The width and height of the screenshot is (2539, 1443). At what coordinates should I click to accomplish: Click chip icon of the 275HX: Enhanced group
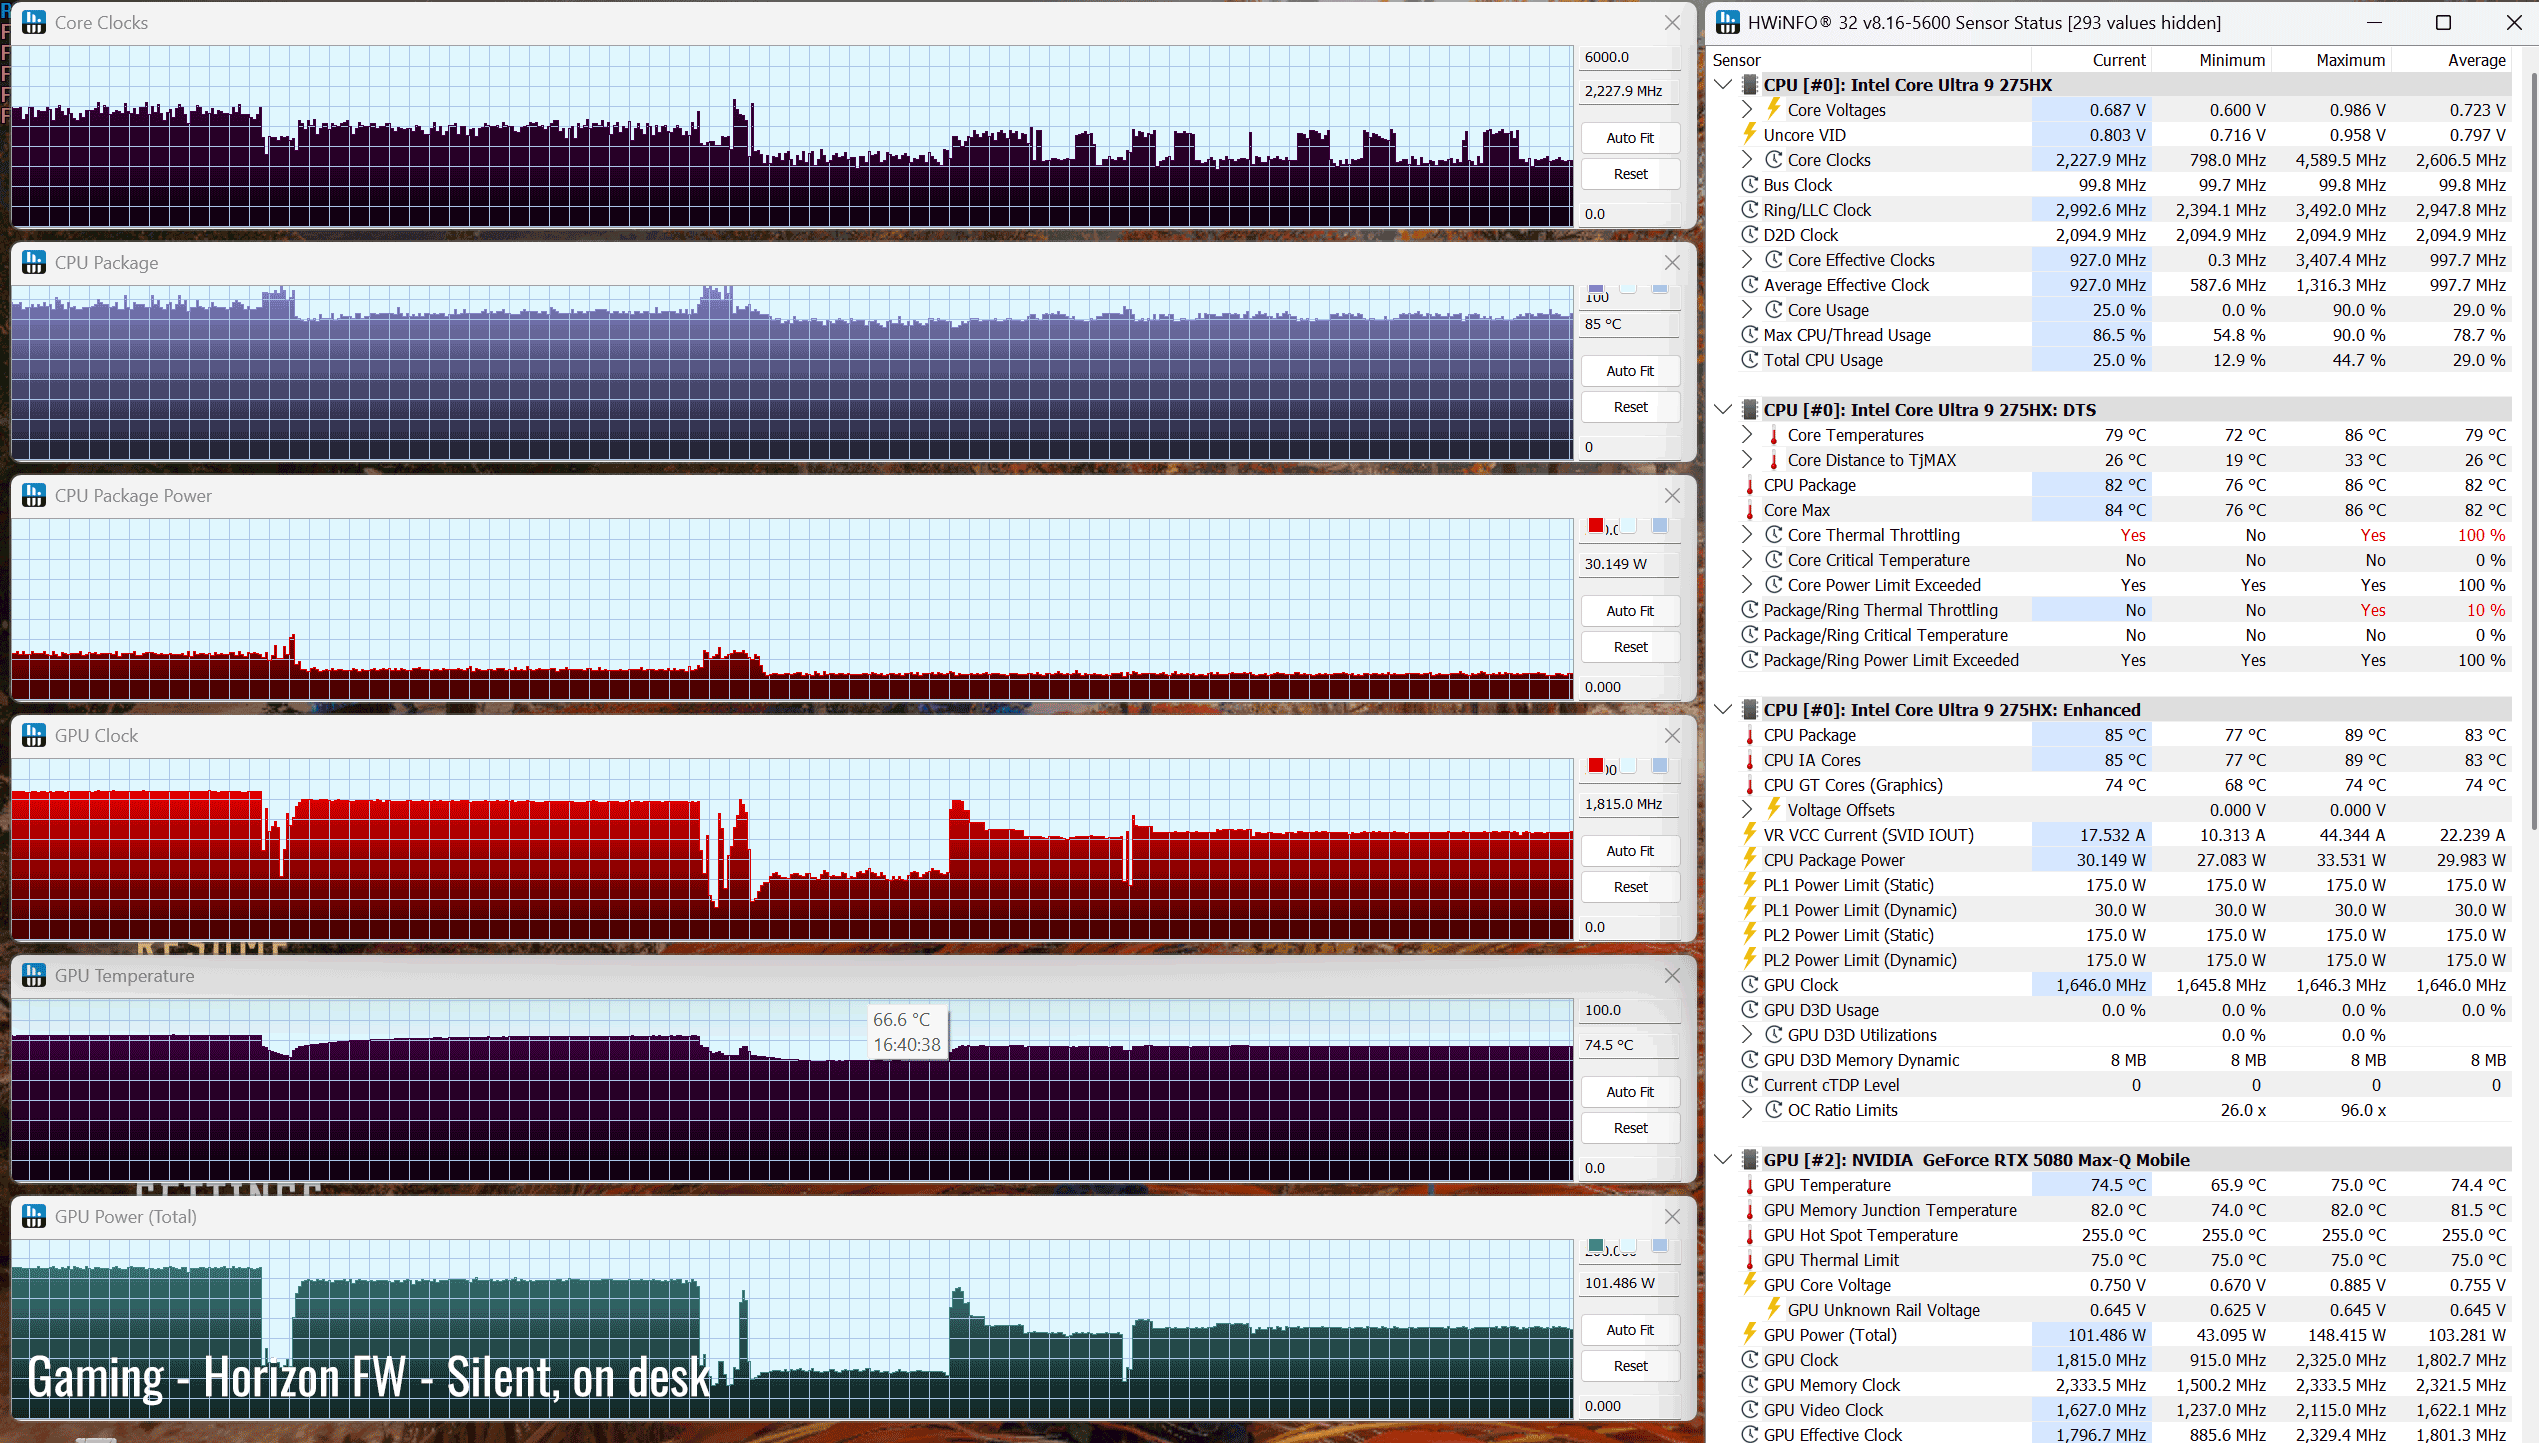(1750, 709)
